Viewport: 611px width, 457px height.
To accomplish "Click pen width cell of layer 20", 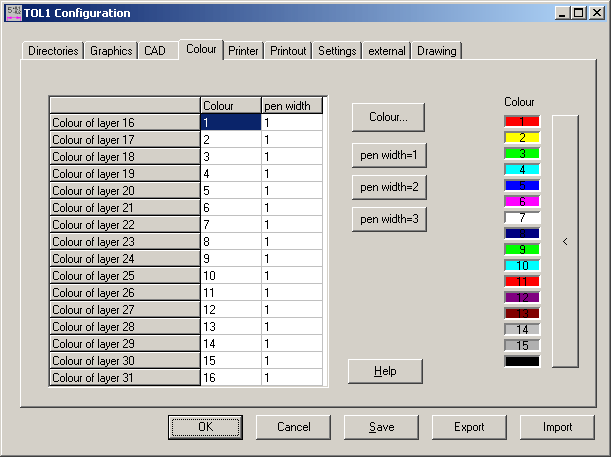I will tap(292, 190).
